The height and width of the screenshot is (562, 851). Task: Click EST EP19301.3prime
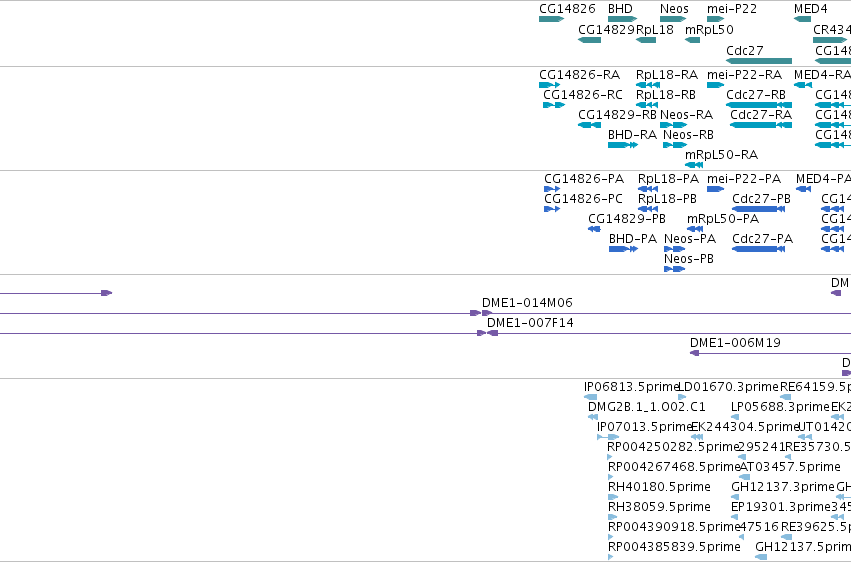pyautogui.click(x=781, y=507)
